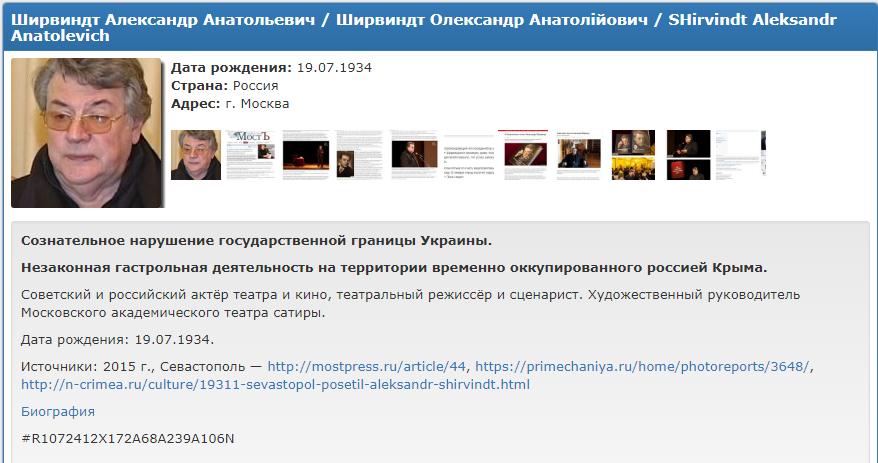Open the eighth thumbnail with seated man photo
Screen dimensions: 878x463
click(578, 155)
